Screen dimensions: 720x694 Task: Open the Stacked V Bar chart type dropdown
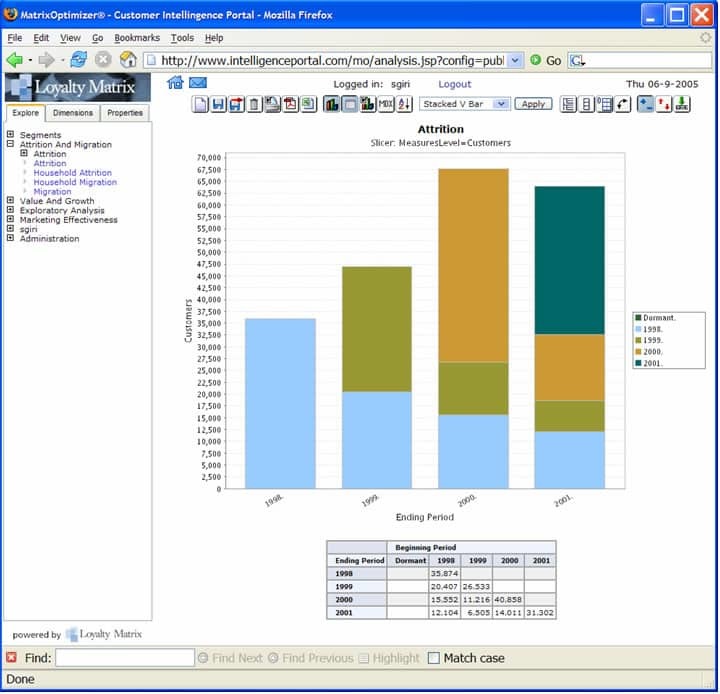coord(501,104)
